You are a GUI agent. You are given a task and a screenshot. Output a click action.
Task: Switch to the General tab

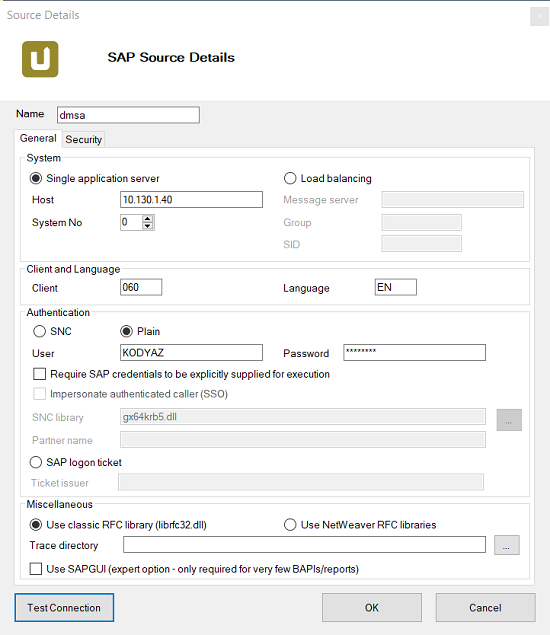click(x=38, y=139)
